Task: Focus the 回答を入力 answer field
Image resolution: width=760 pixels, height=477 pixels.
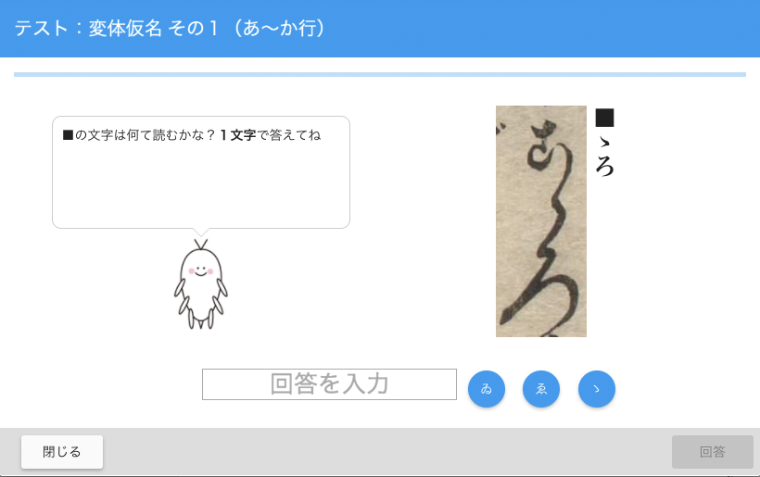Action: click(x=329, y=384)
